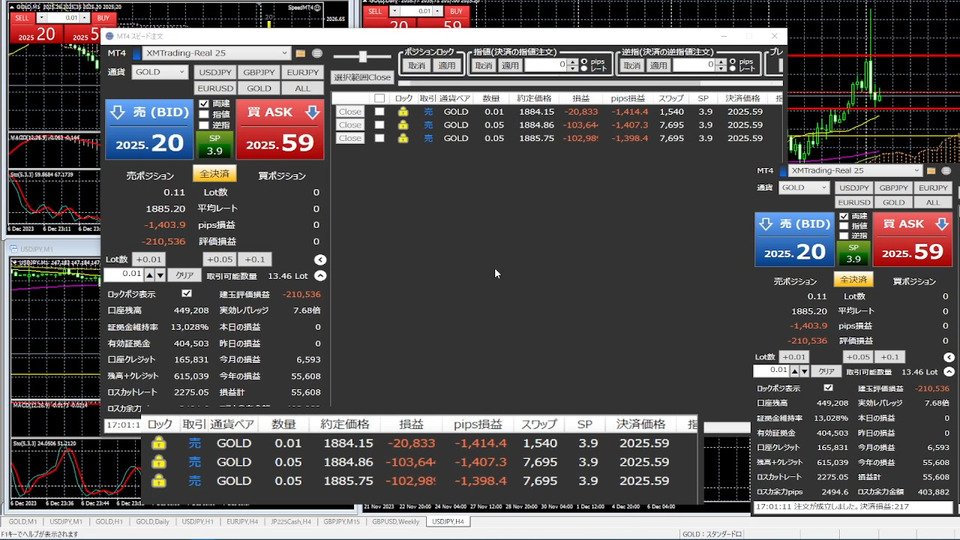960x540 pixels.
Task: Click the クリア button in main window
Action: pos(184,276)
